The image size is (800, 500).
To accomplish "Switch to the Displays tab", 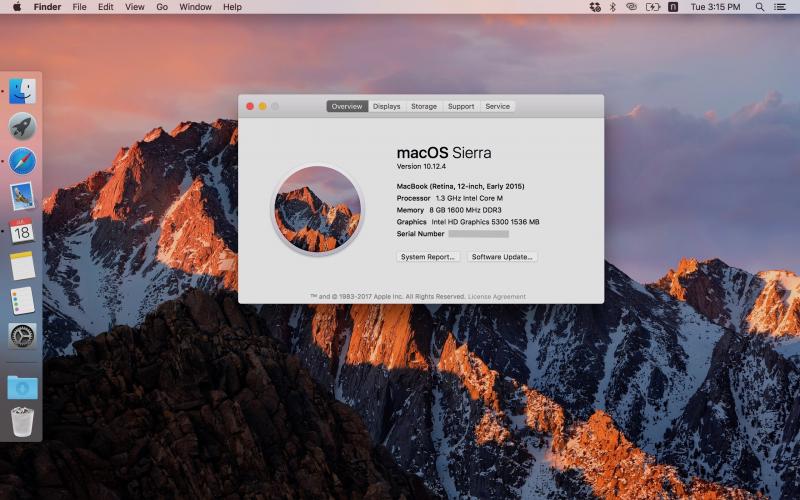I will [x=387, y=106].
